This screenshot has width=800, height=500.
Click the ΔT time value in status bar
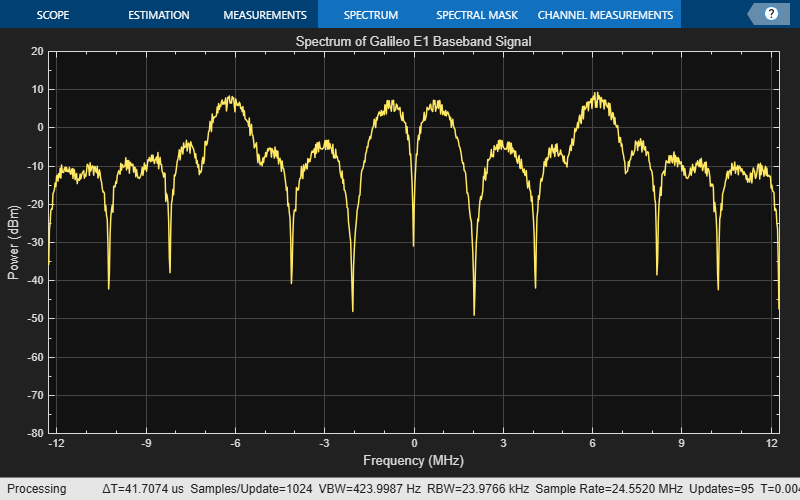143,489
